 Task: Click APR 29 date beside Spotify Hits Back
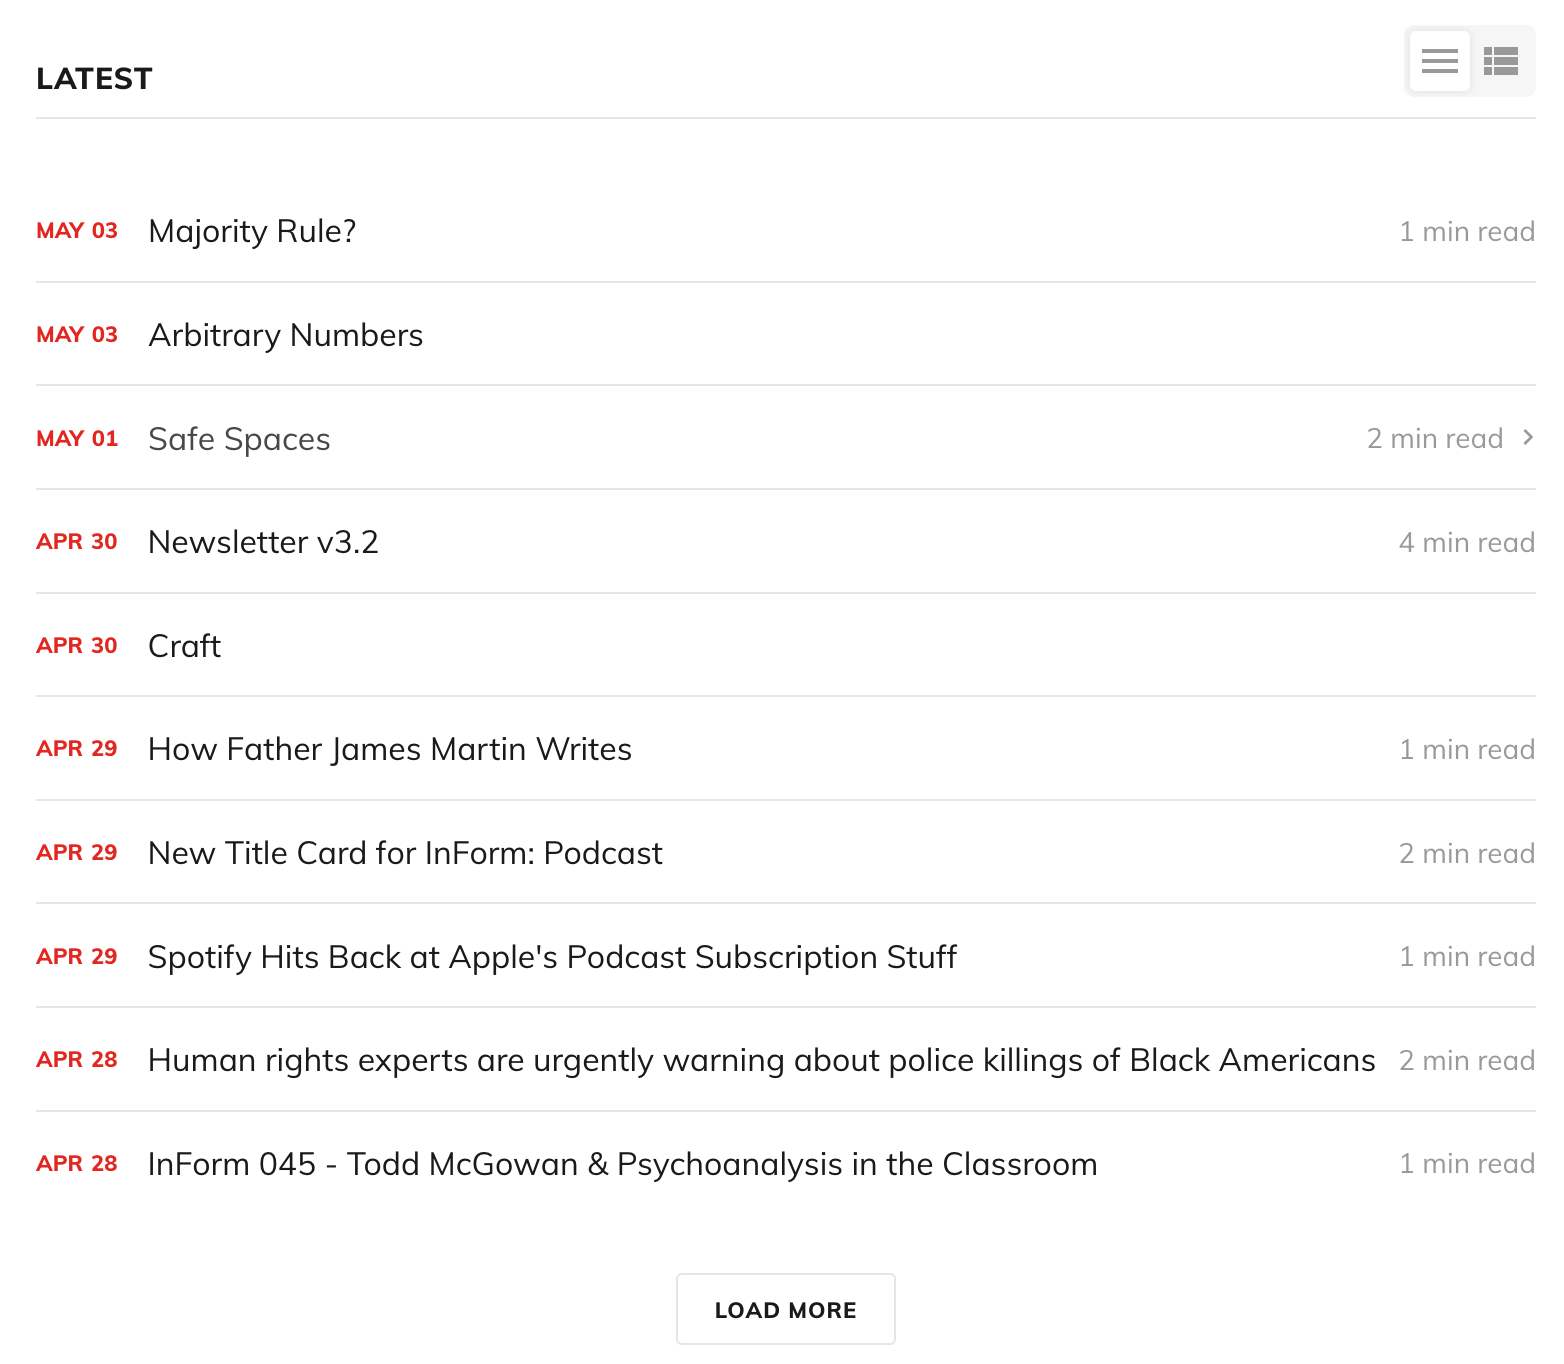tap(77, 957)
